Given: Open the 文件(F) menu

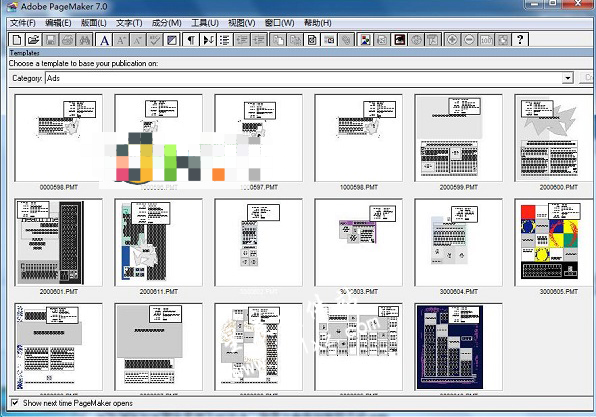Looking at the screenshot, I should click(x=23, y=23).
